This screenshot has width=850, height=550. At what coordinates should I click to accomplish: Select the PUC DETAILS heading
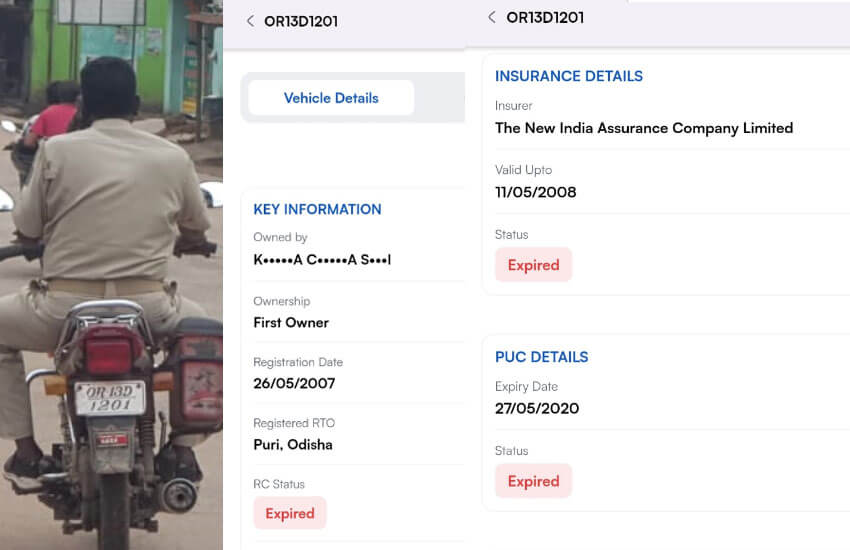pyautogui.click(x=542, y=357)
